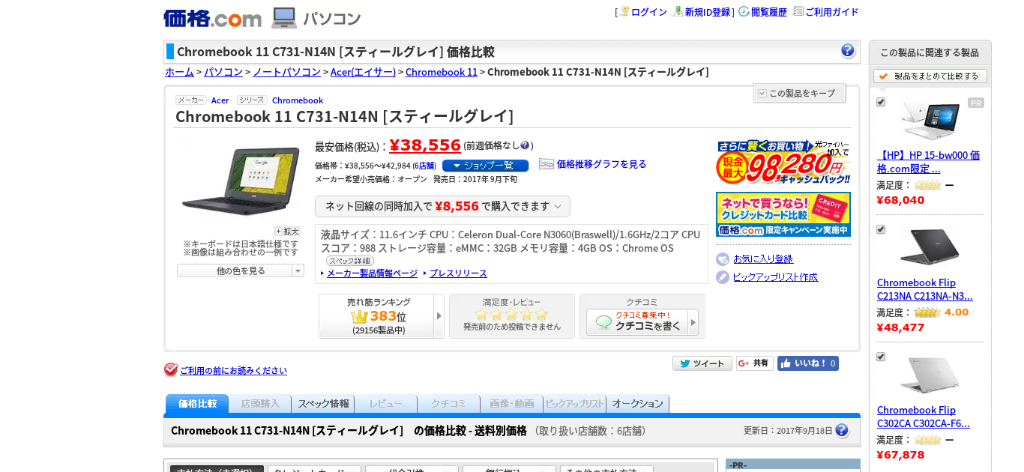1024x472 pixels.
Task: Switch to the オークション tab
Action: 637,404
